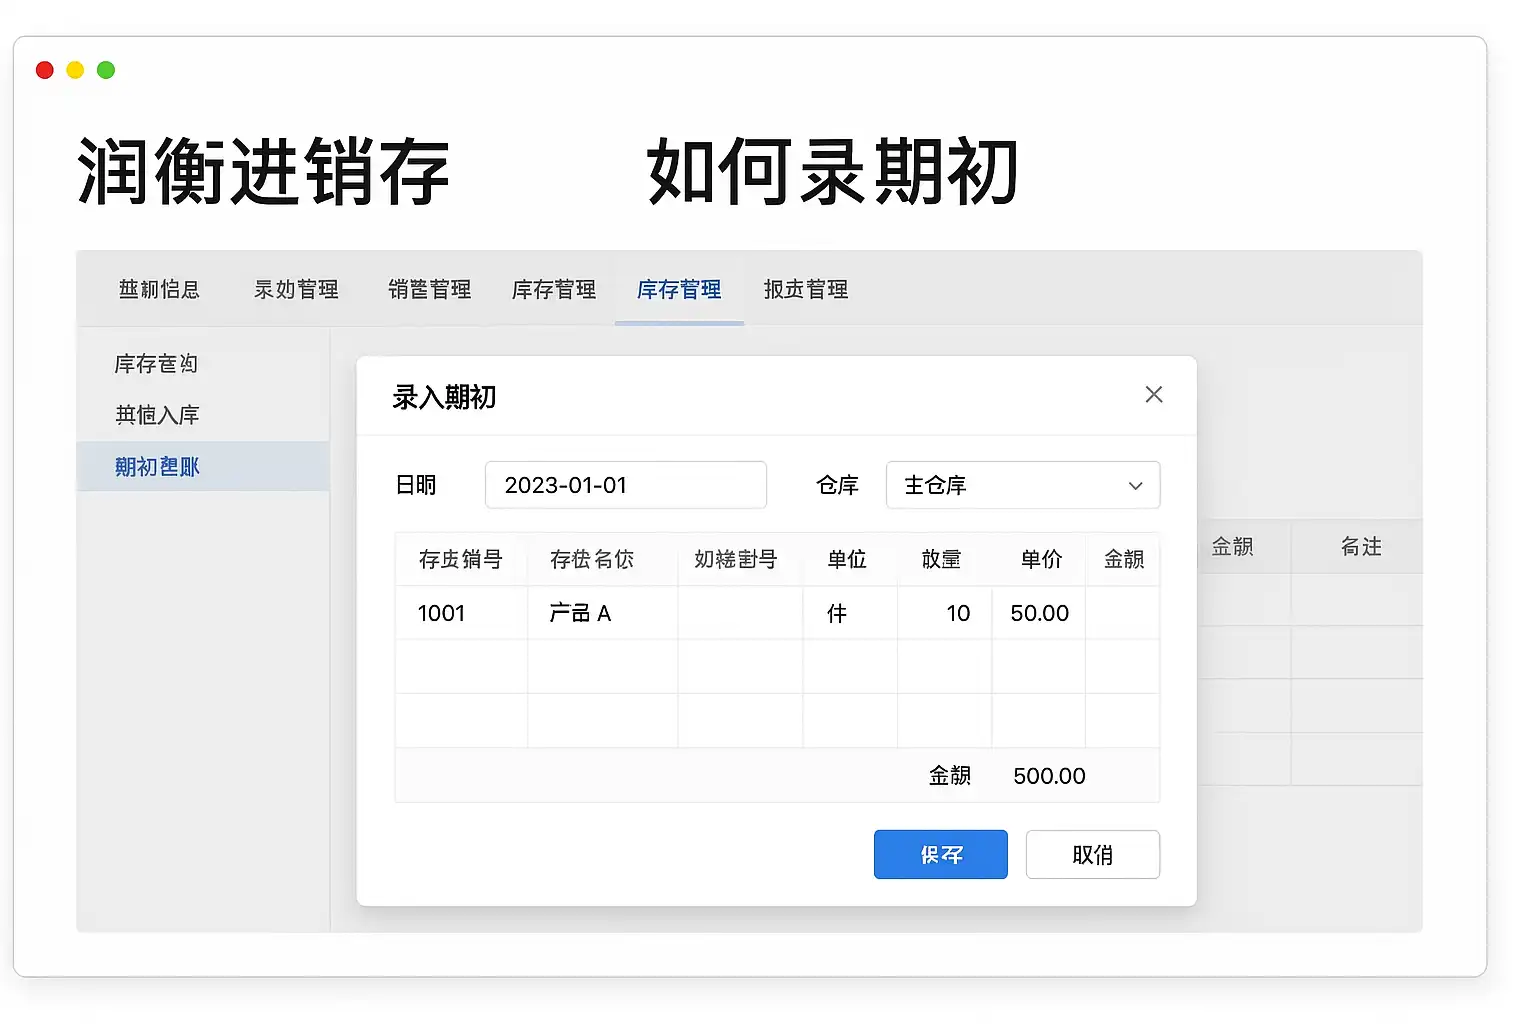Screen dimensions: 1536x1024
Task: Select 其他入库 in the left sidebar
Action: [x=157, y=415]
